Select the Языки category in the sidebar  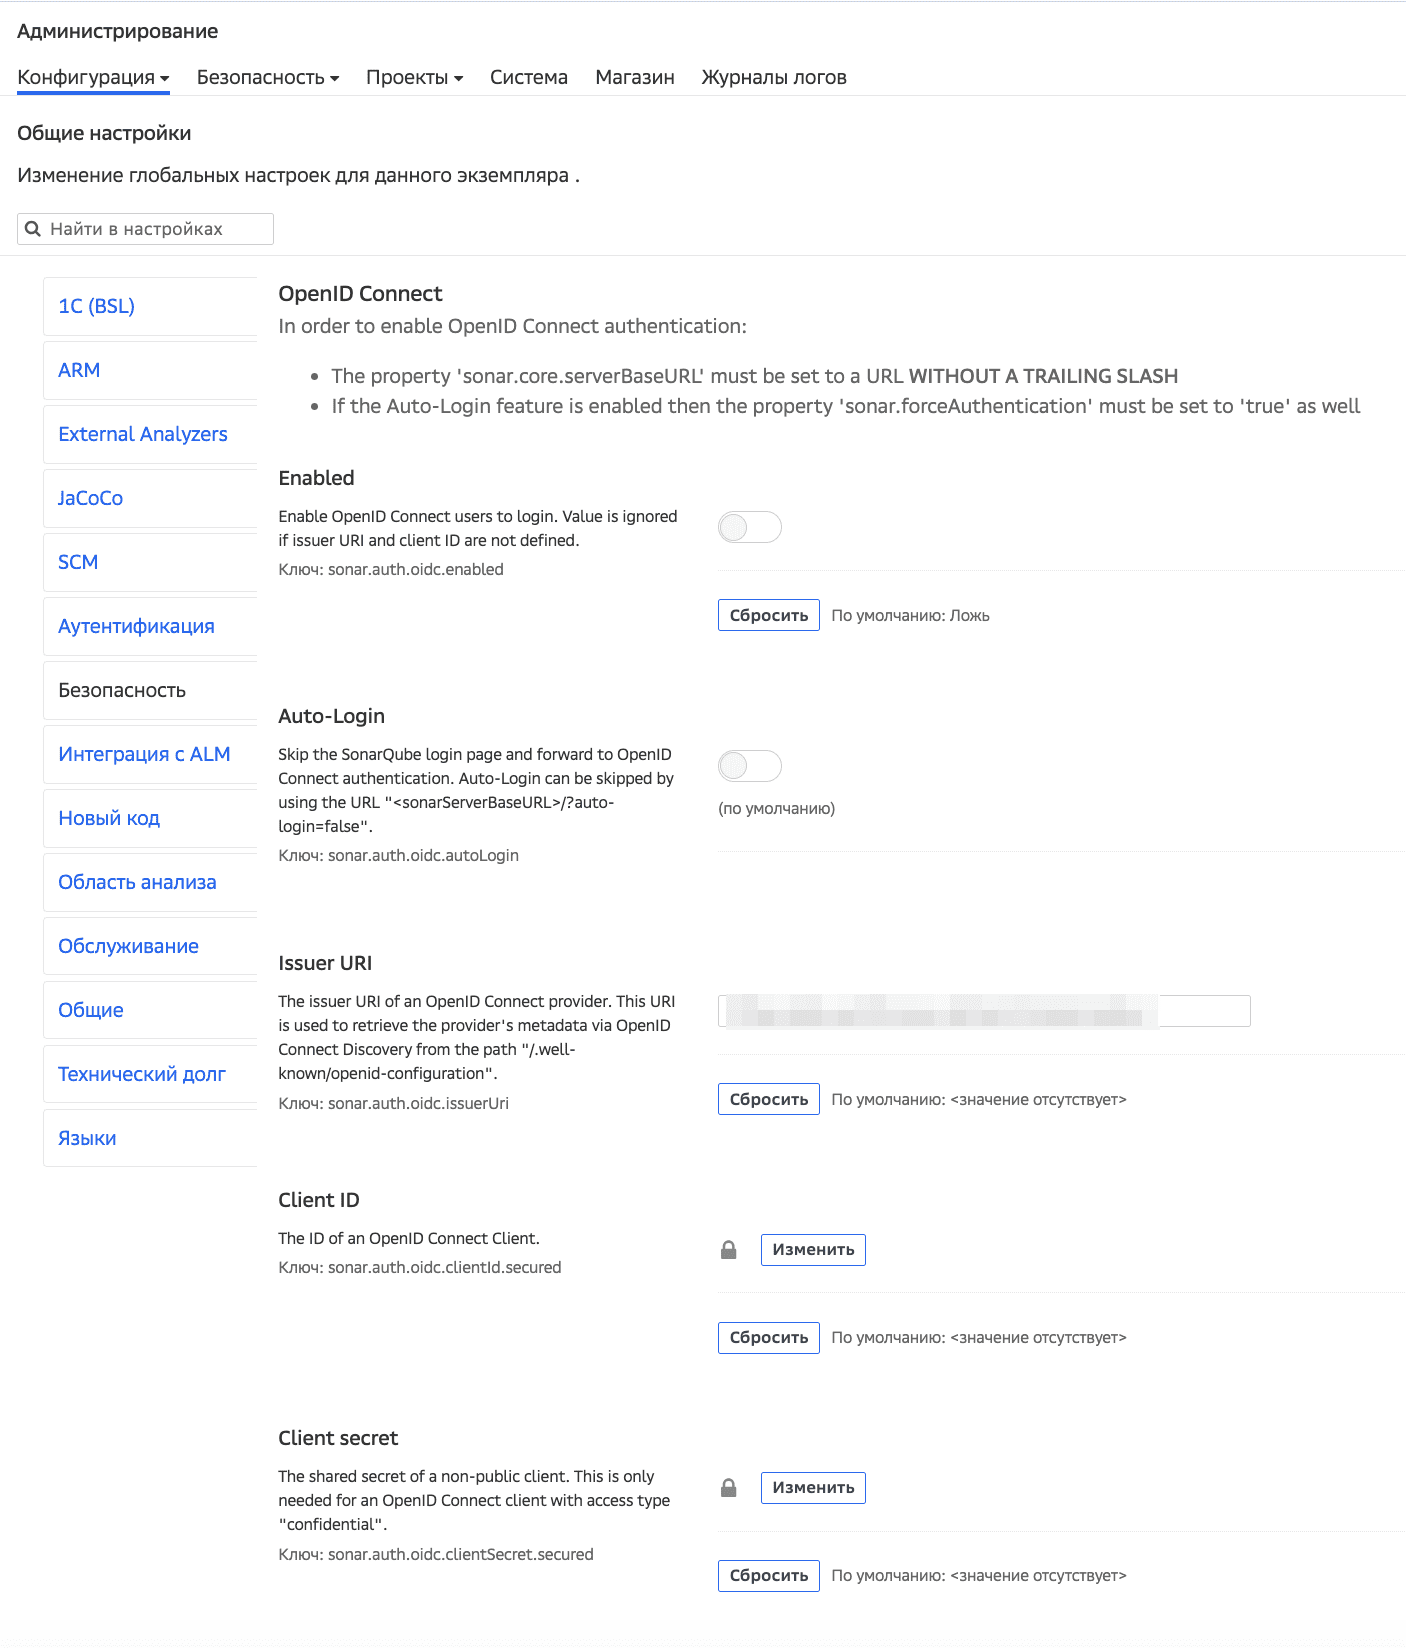tap(87, 1137)
